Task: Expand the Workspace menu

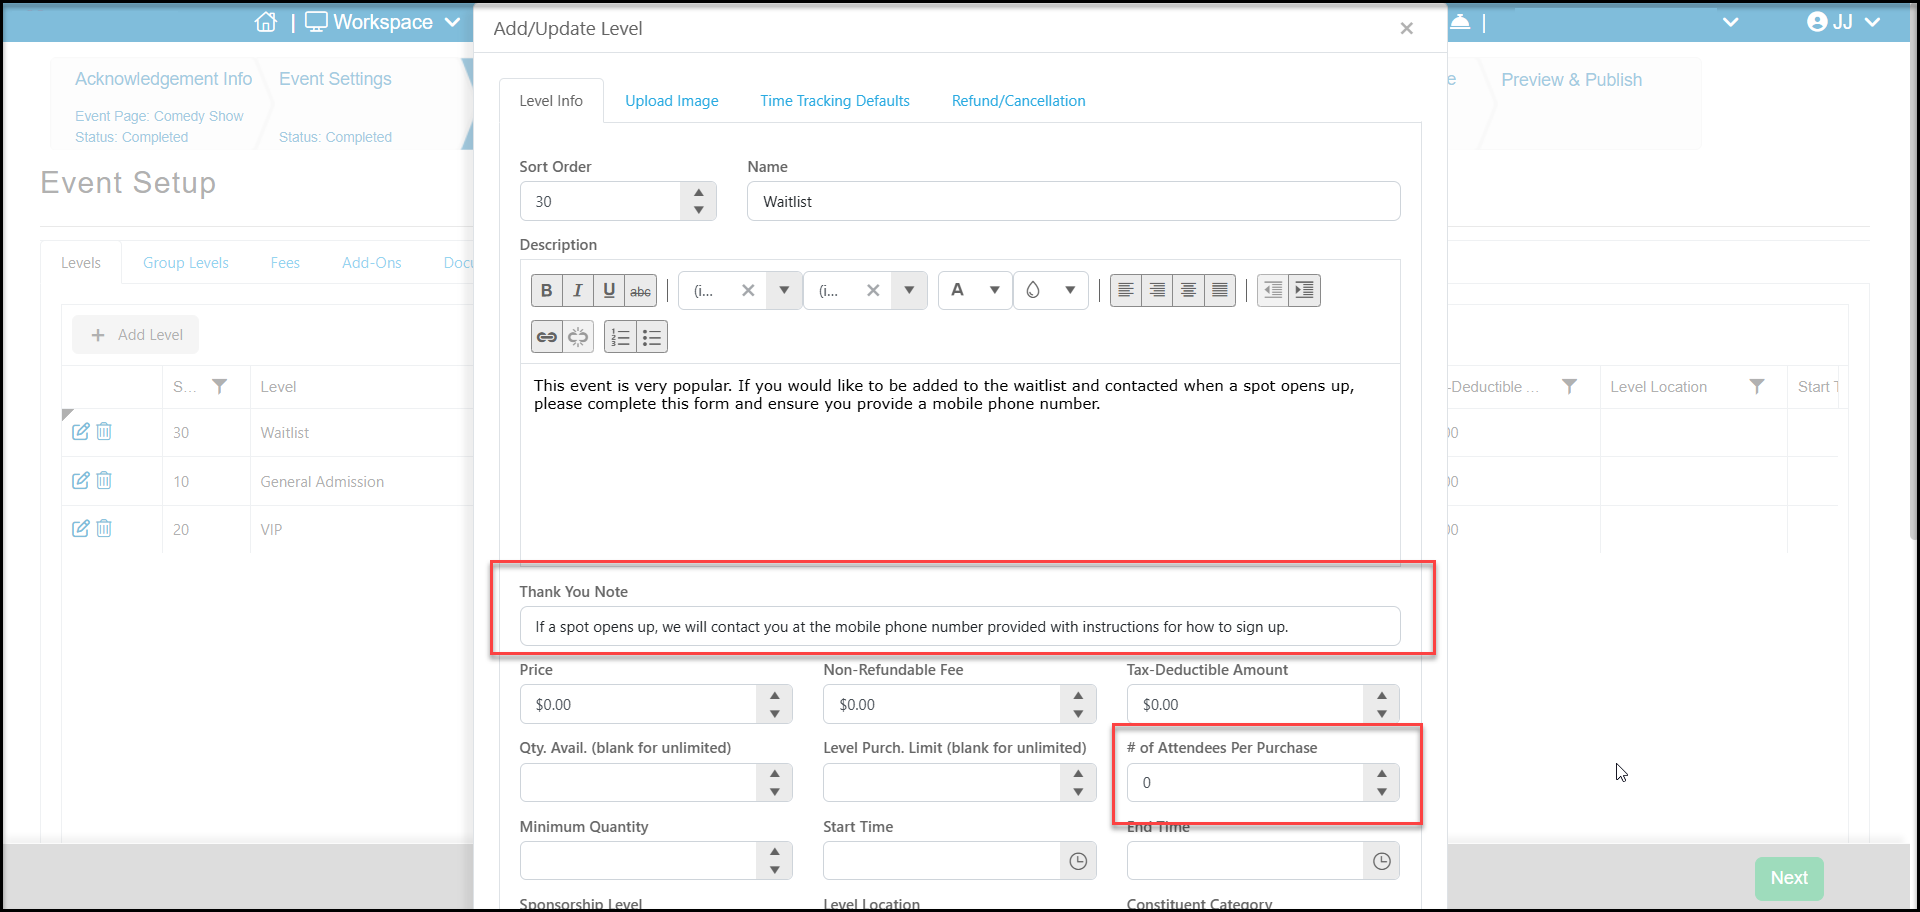Action: click(383, 22)
